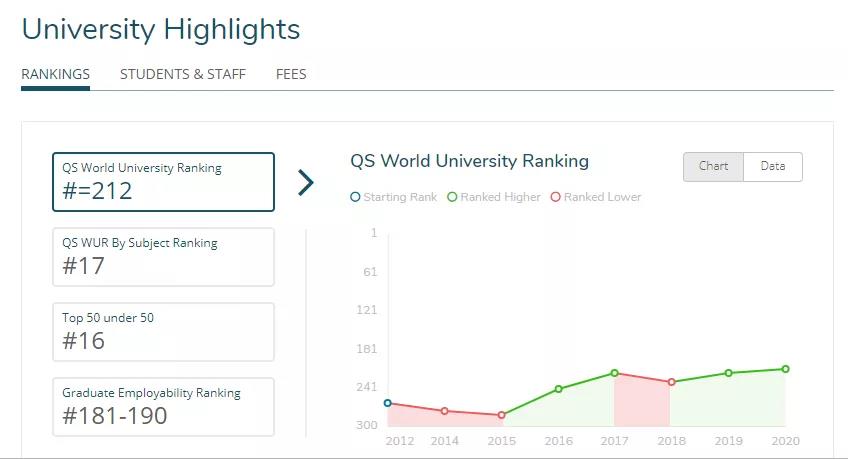This screenshot has width=848, height=459.
Task: Click the 241 y-axis label
Action: [367, 387]
